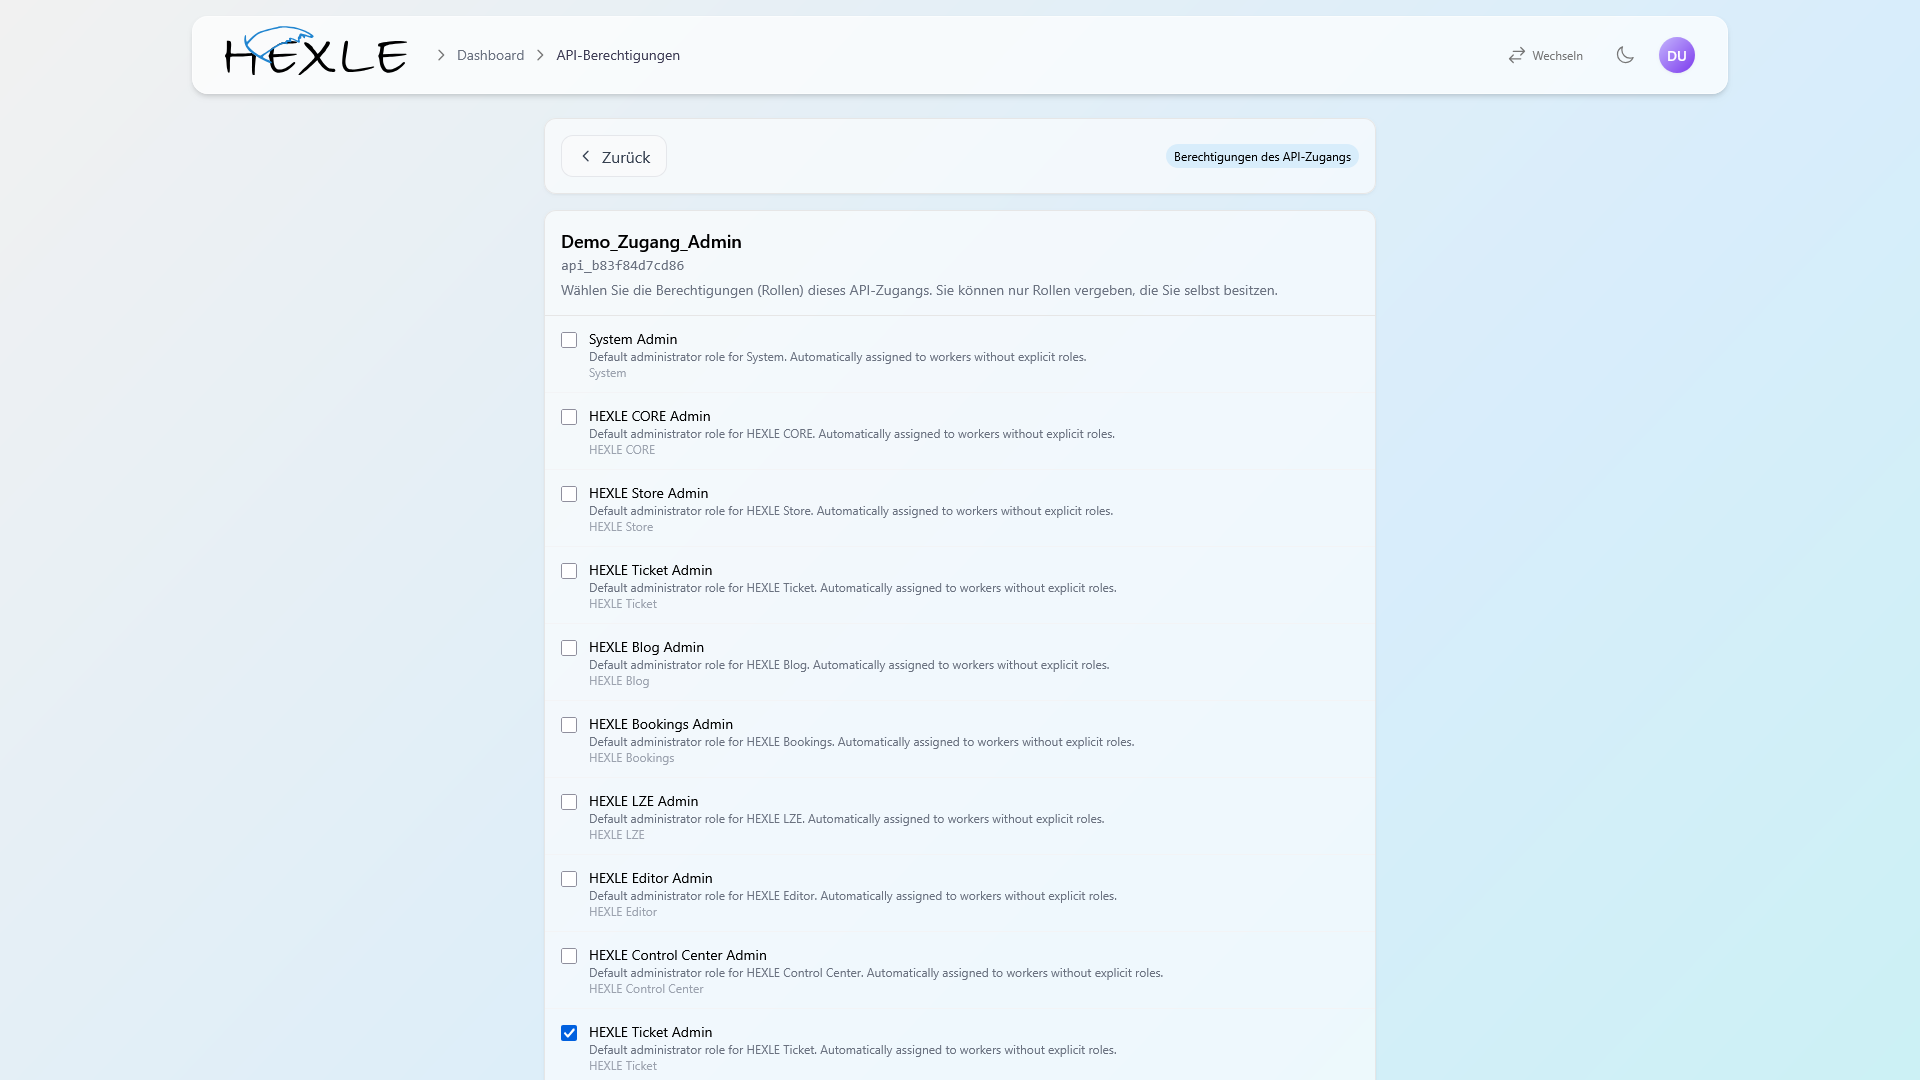Click the API-Berechtigungen breadcrumb
The height and width of the screenshot is (1080, 1920).
618,55
